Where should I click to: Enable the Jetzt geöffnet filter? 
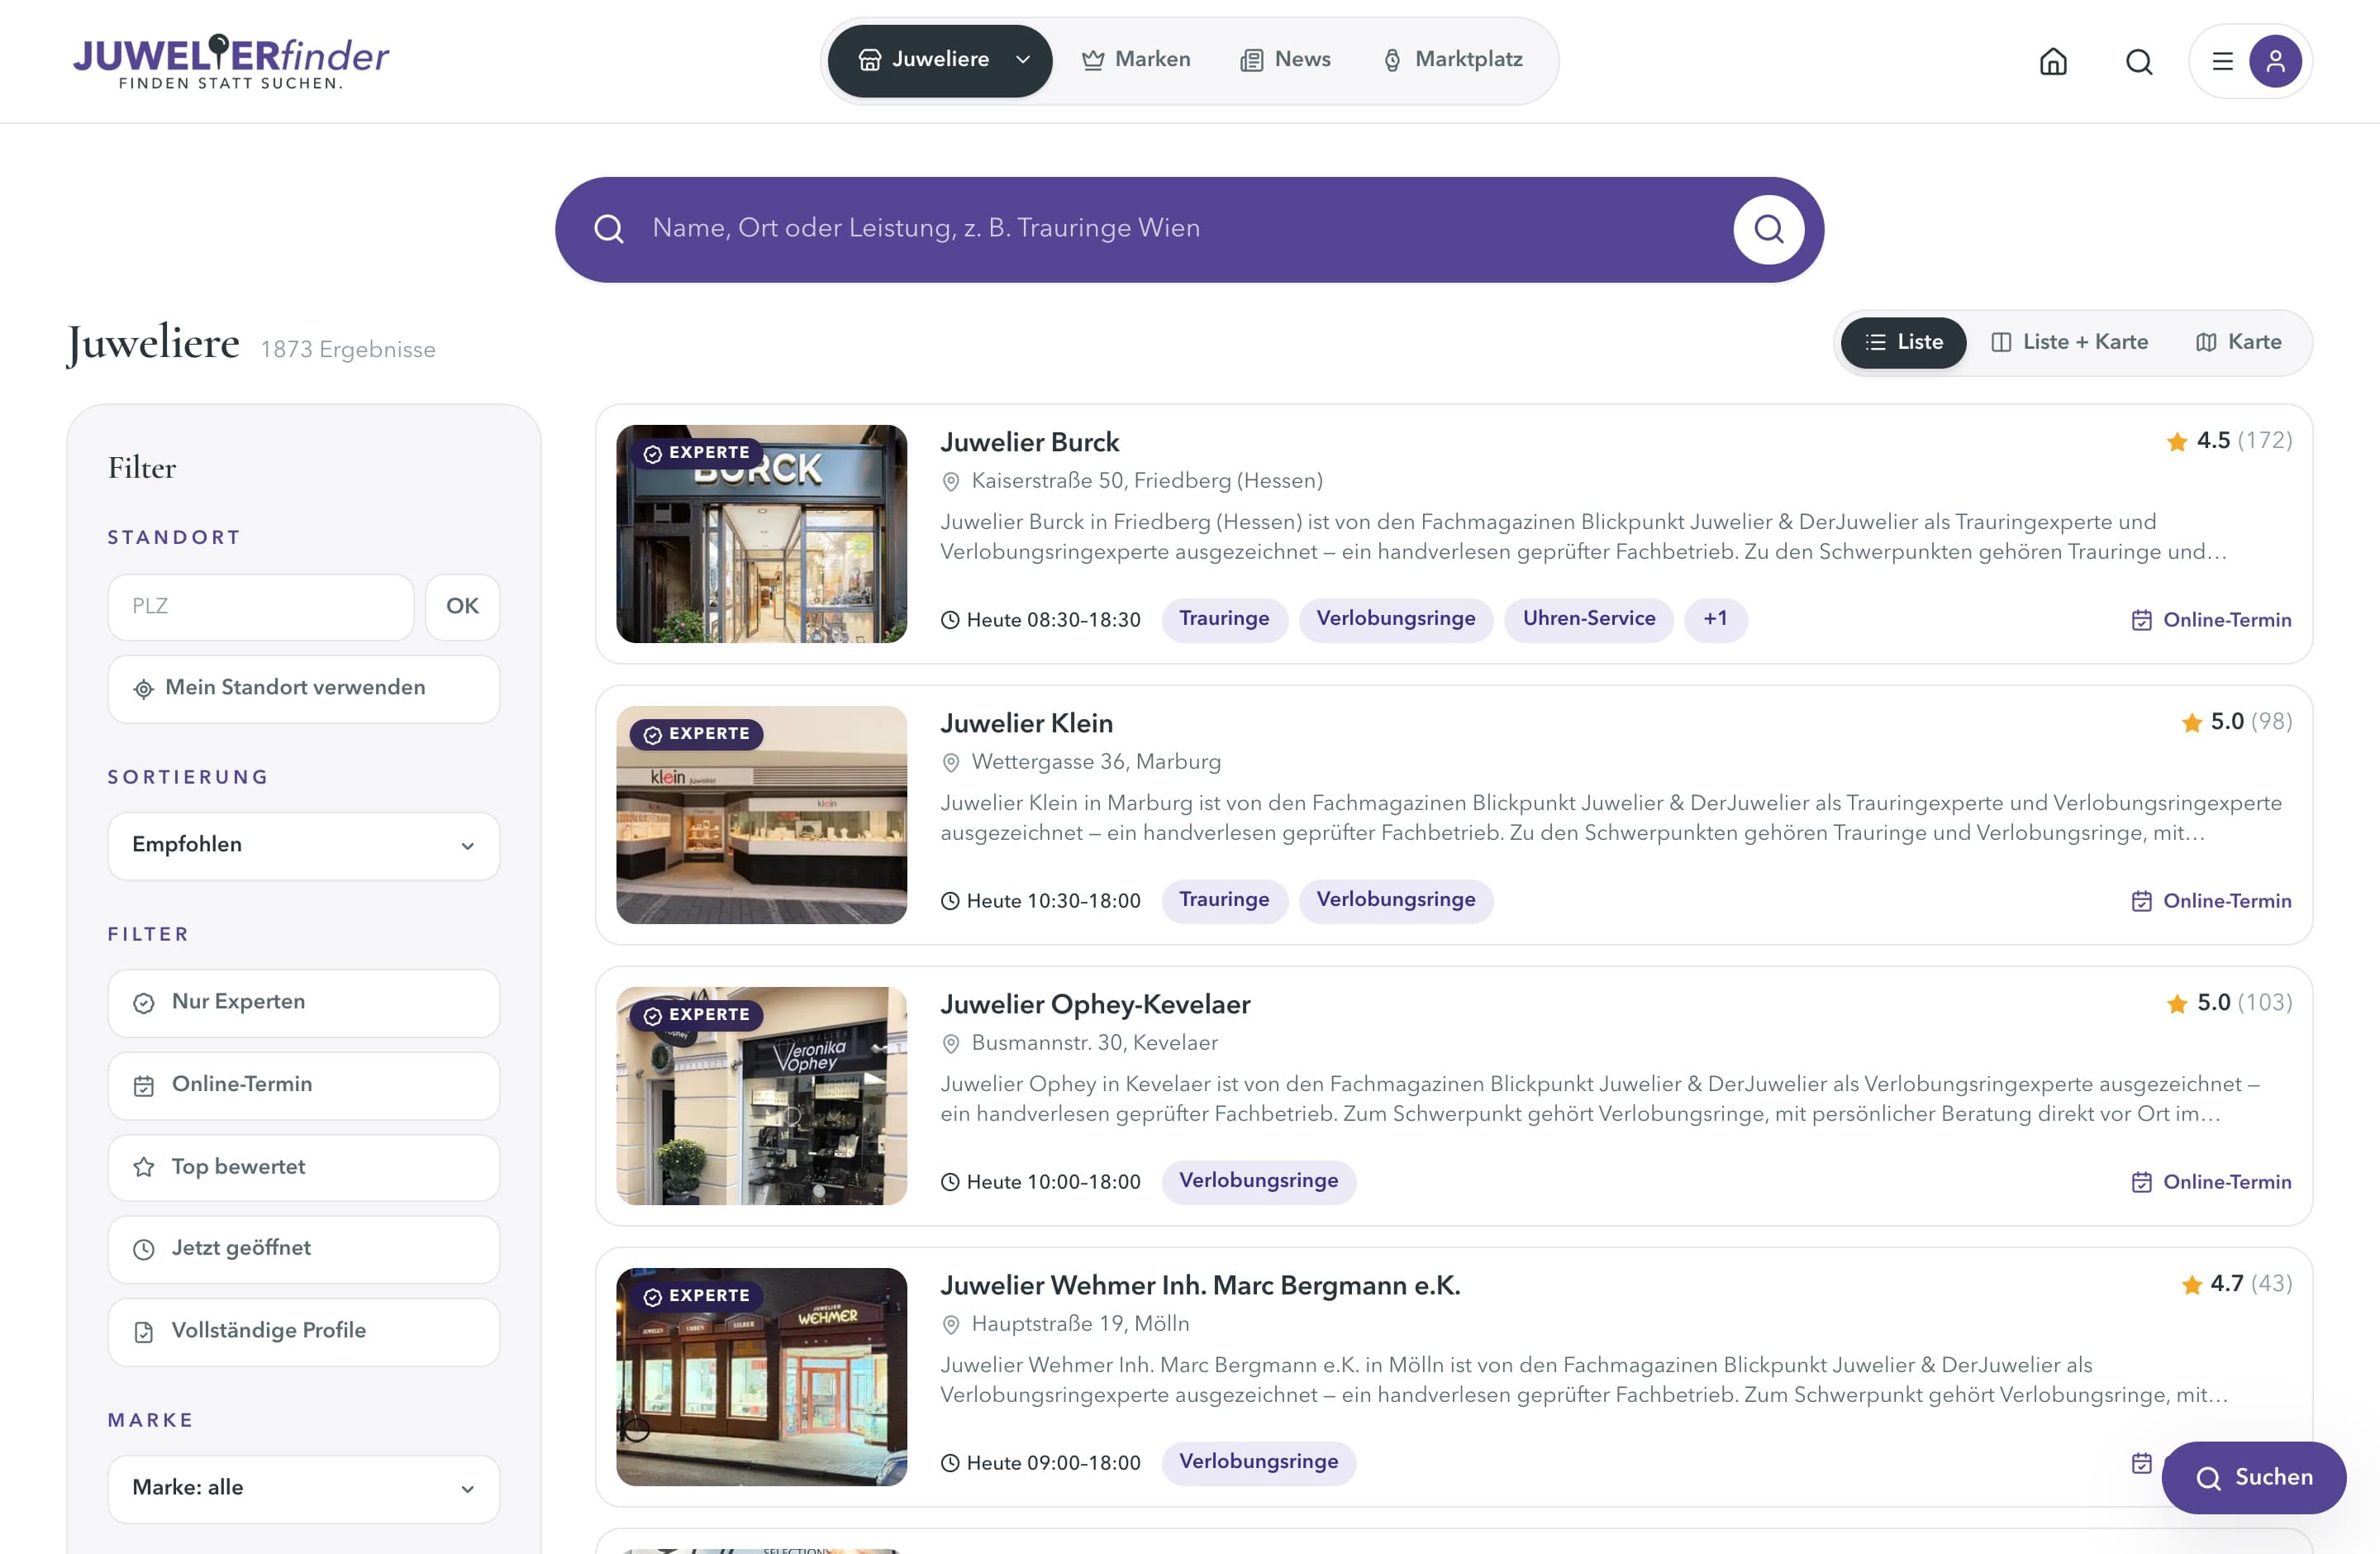304,1249
